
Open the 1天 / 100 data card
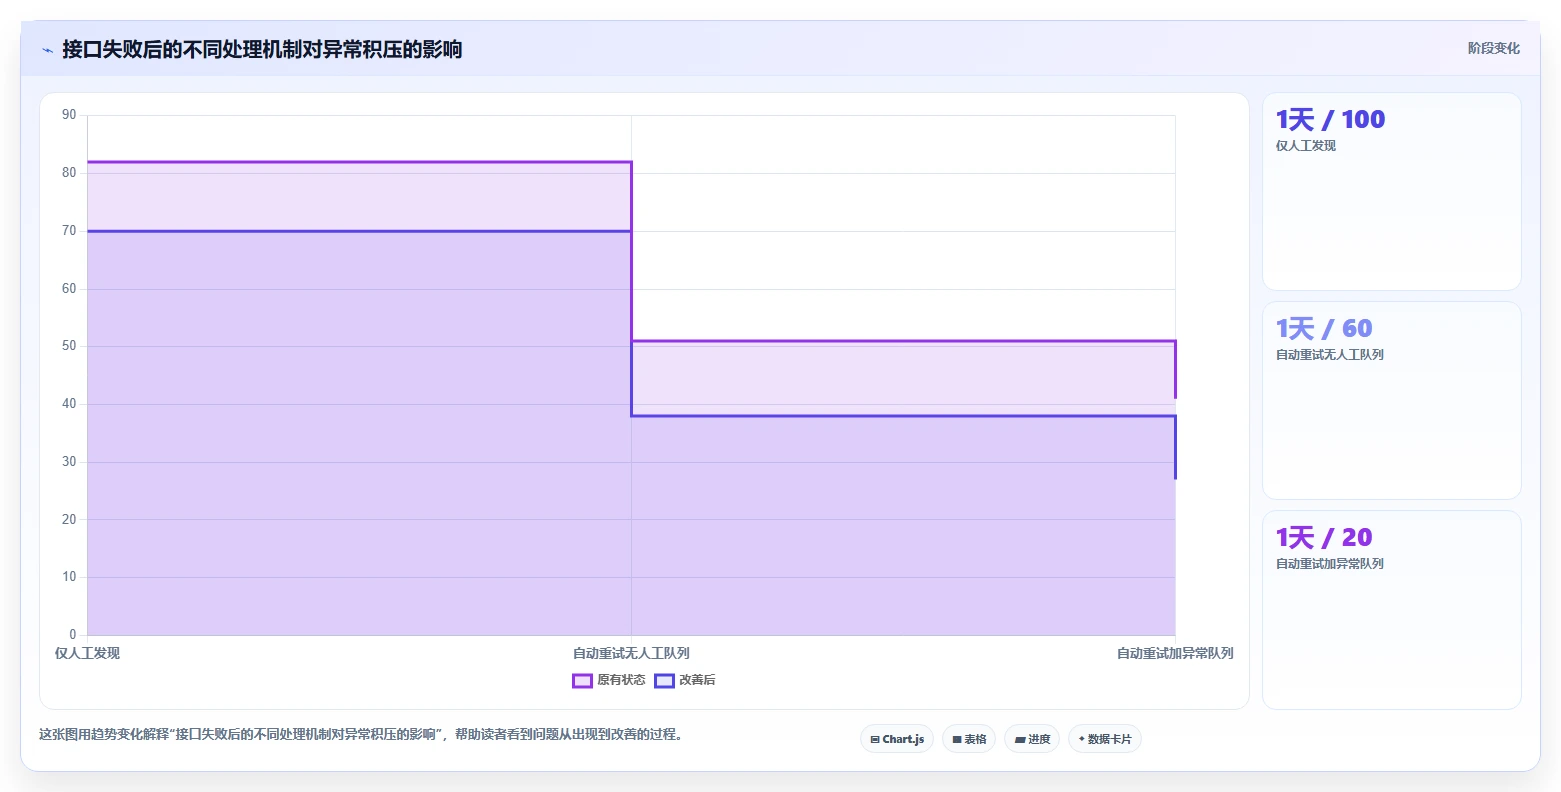coord(1391,192)
